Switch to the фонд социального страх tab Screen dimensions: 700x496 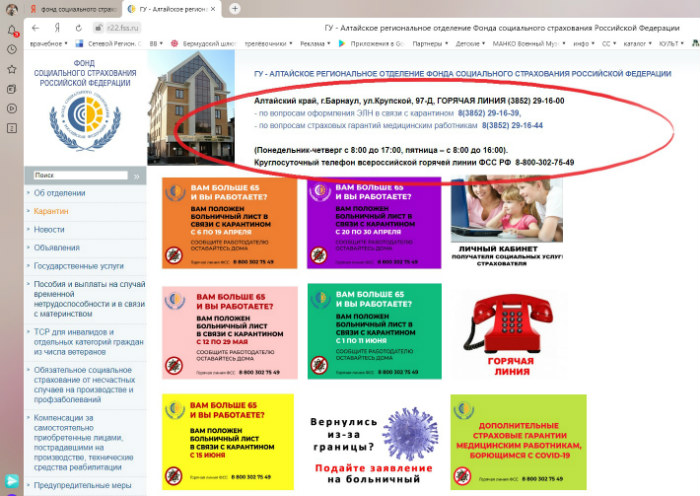tap(74, 9)
